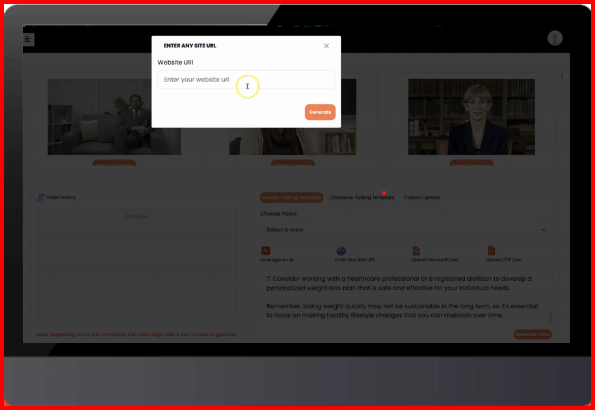Click the Website URL input field
The width and height of the screenshot is (595, 410).
pos(246,79)
